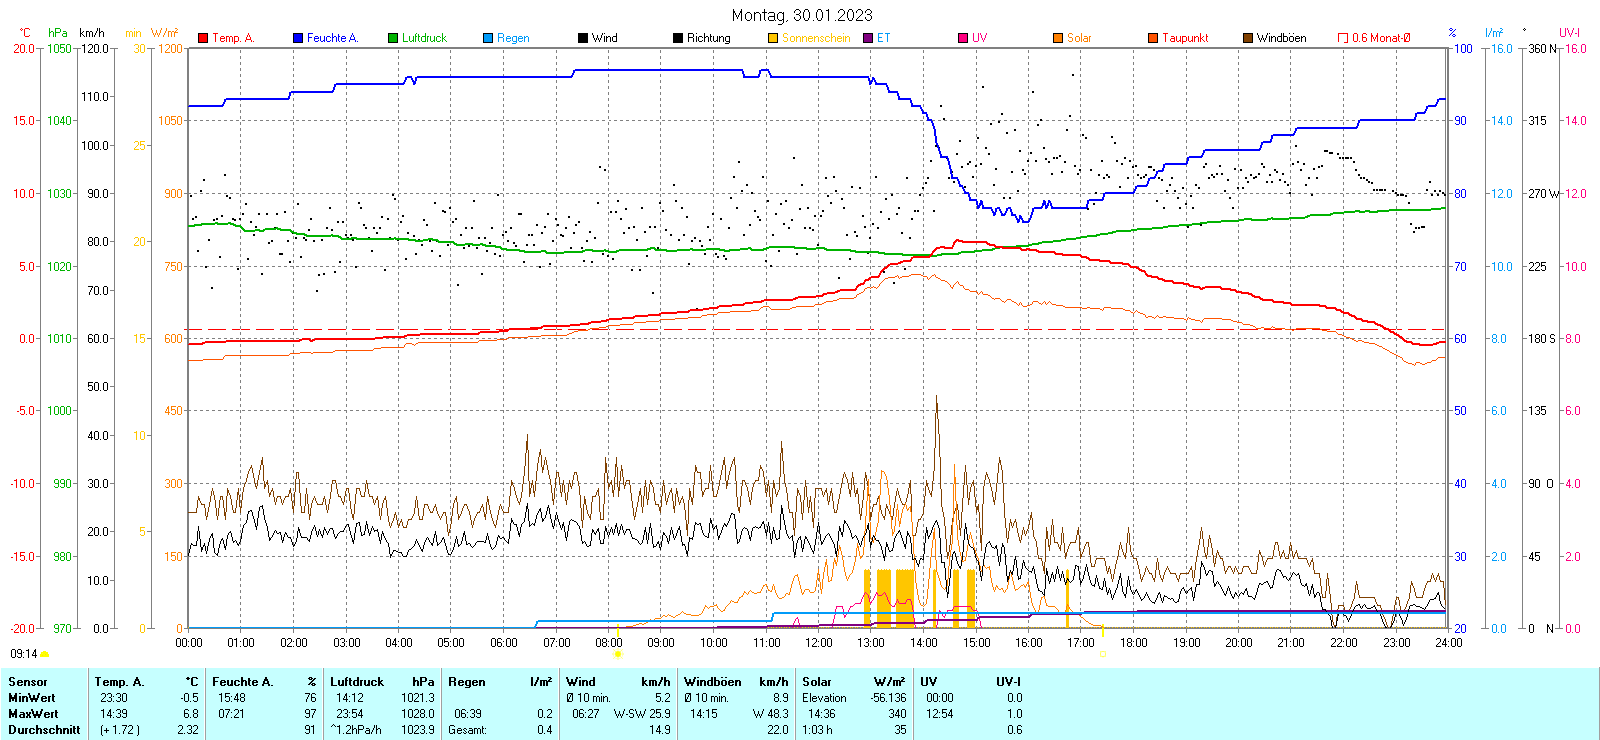This screenshot has width=1600, height=740.
Task: Select the Windböen column header in the table
Action: 713,682
